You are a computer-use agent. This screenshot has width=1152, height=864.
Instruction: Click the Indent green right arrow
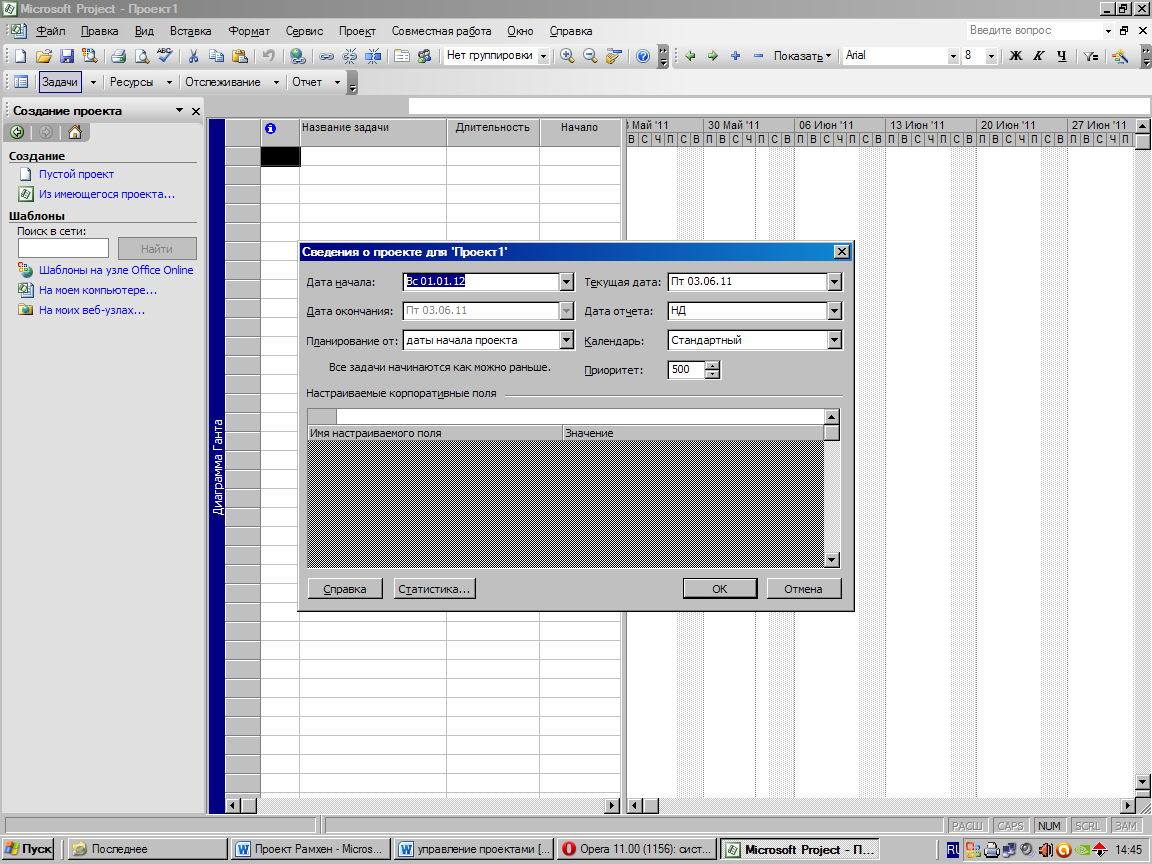pos(713,56)
